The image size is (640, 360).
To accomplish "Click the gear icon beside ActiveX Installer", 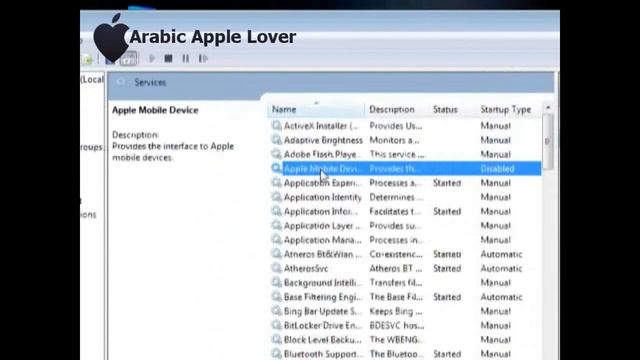I will [x=276, y=126].
